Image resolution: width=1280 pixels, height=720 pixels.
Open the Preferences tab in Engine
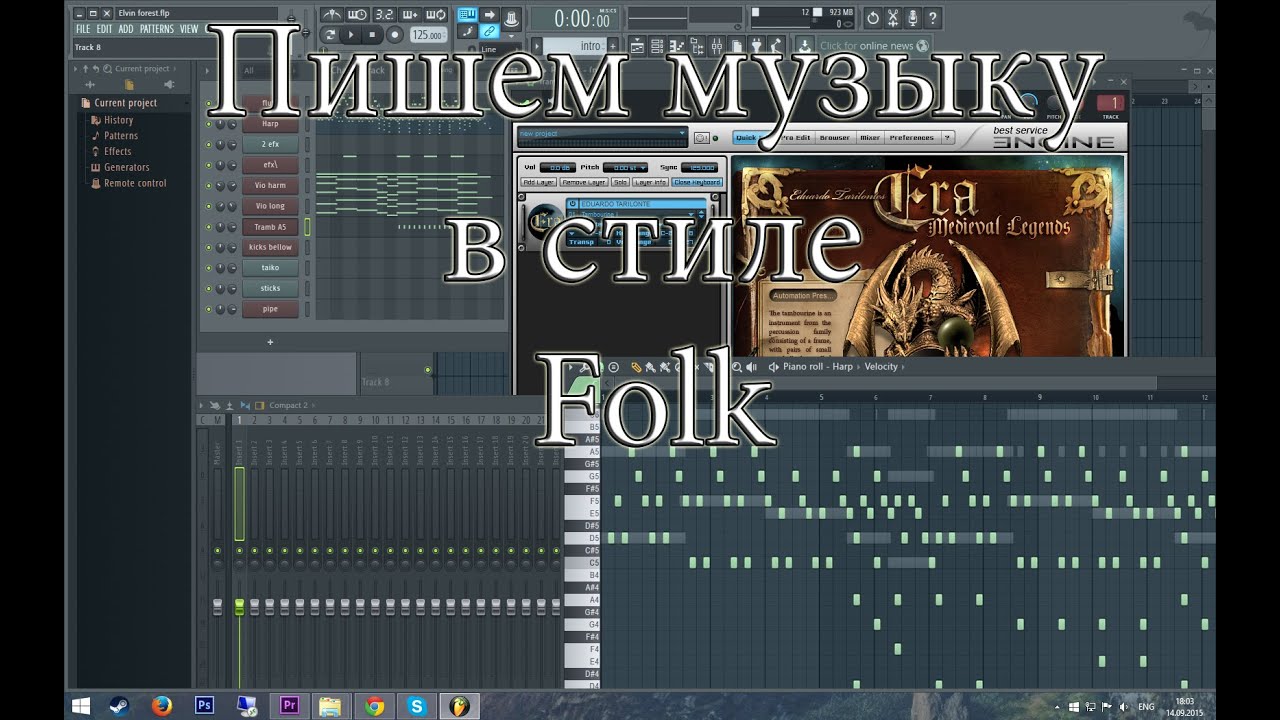pyautogui.click(x=912, y=138)
